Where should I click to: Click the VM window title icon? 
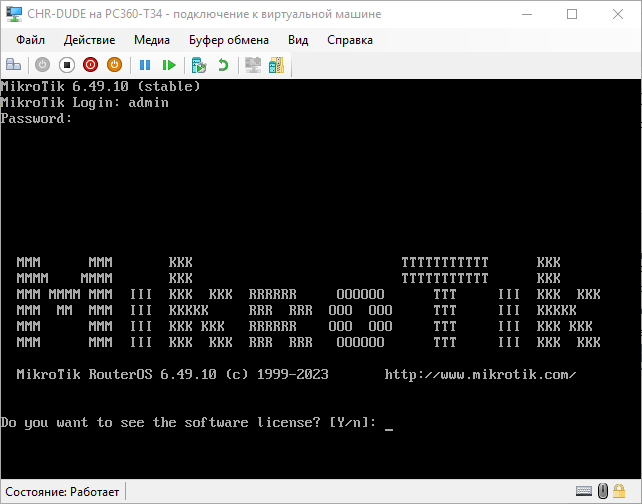(14, 14)
